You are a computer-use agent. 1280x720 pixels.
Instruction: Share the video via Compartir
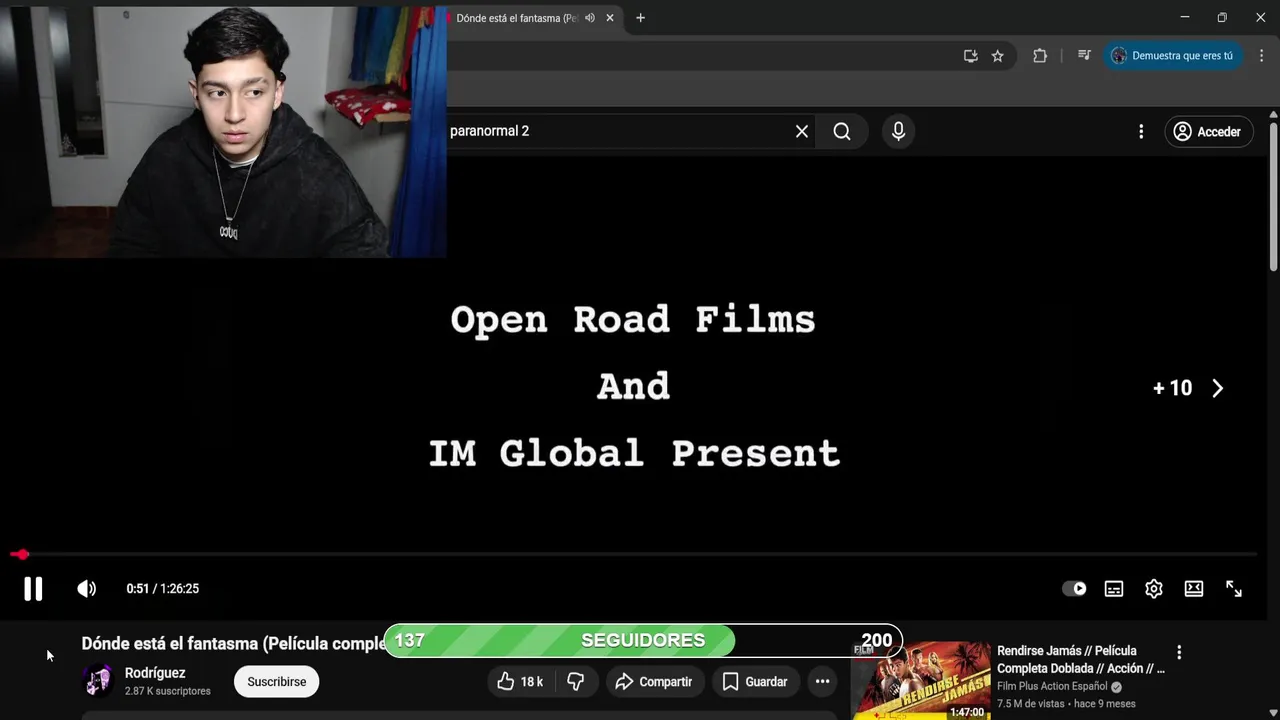click(x=654, y=682)
